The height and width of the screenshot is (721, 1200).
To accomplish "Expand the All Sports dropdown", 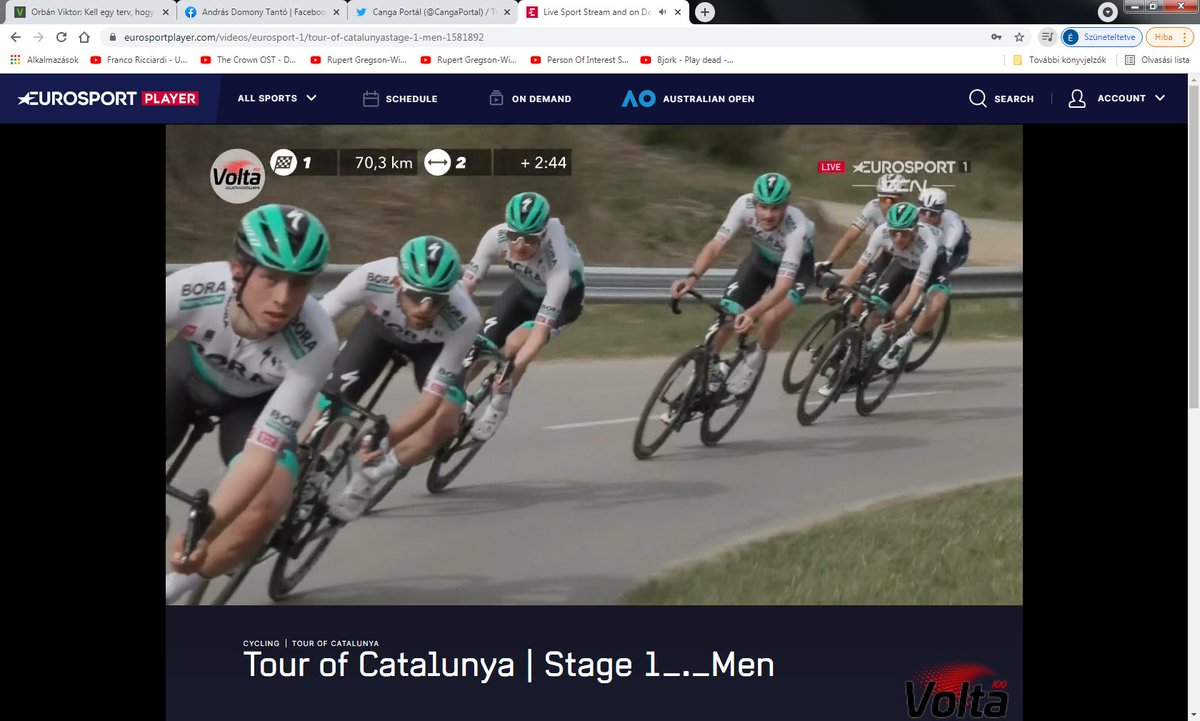I will point(277,98).
